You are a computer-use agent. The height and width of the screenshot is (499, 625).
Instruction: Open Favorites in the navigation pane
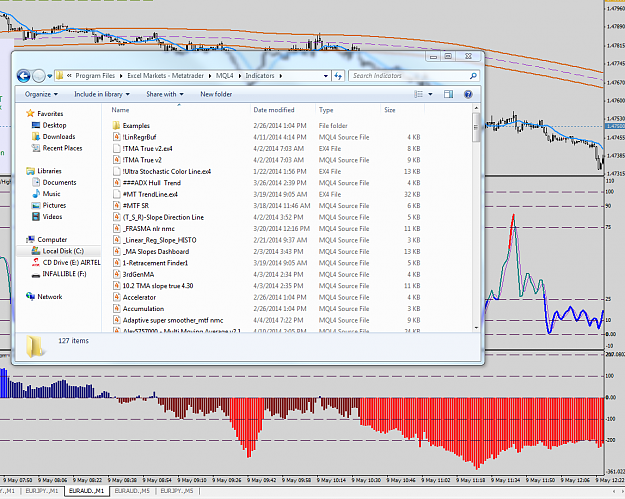point(50,114)
